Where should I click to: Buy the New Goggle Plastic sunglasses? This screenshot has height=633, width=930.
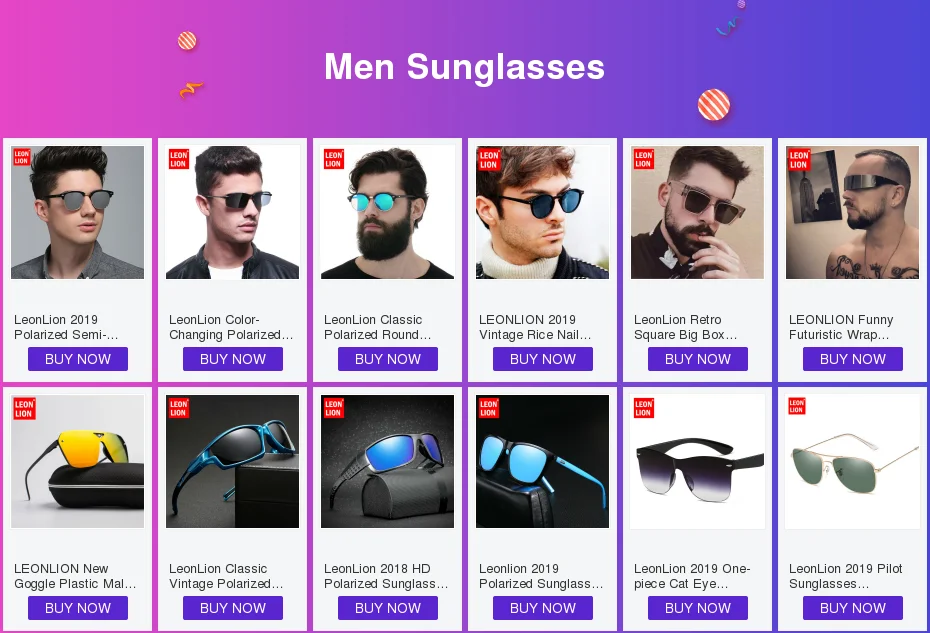[x=78, y=608]
